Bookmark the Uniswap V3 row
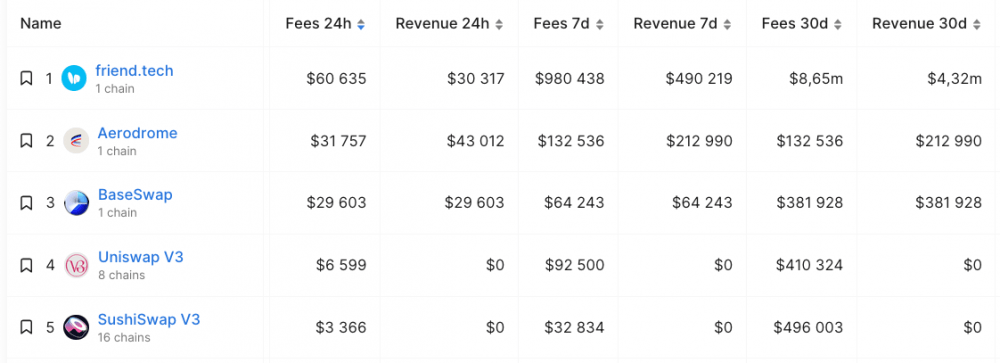1000x363 pixels. pyautogui.click(x=26, y=265)
